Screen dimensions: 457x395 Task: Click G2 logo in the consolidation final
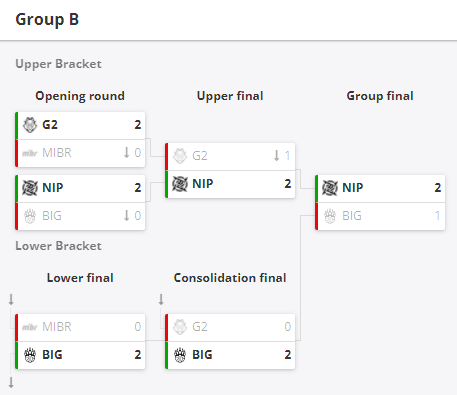(x=180, y=327)
